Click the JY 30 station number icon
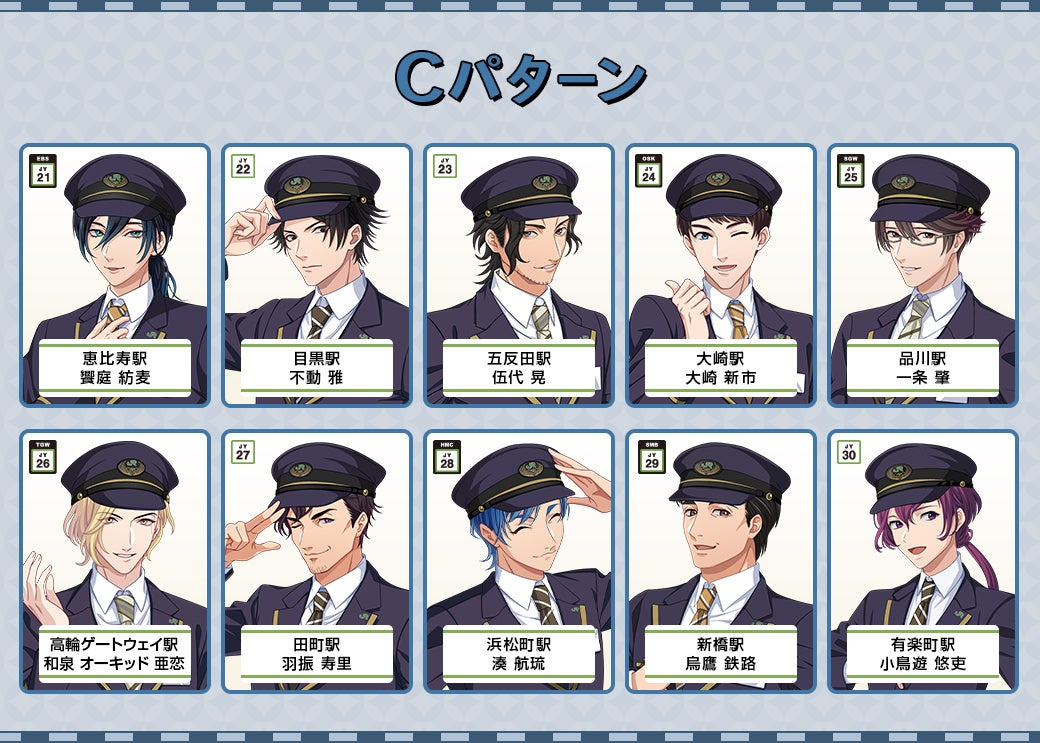This screenshot has height=743, width=1040. point(849,452)
